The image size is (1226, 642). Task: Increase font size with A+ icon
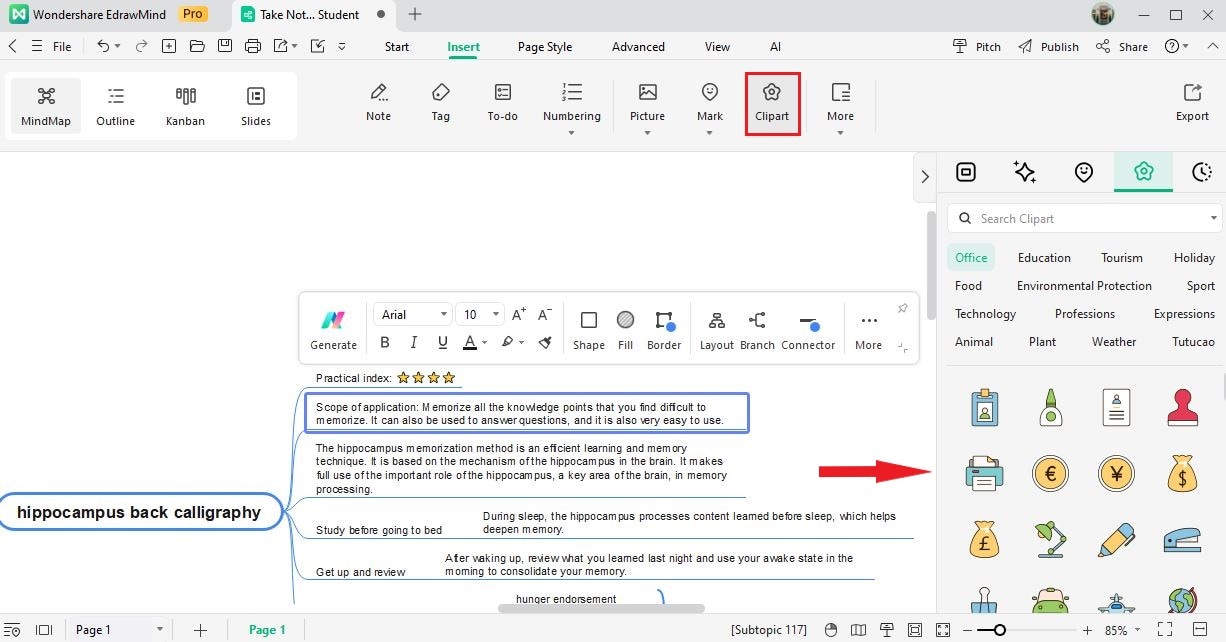(519, 314)
